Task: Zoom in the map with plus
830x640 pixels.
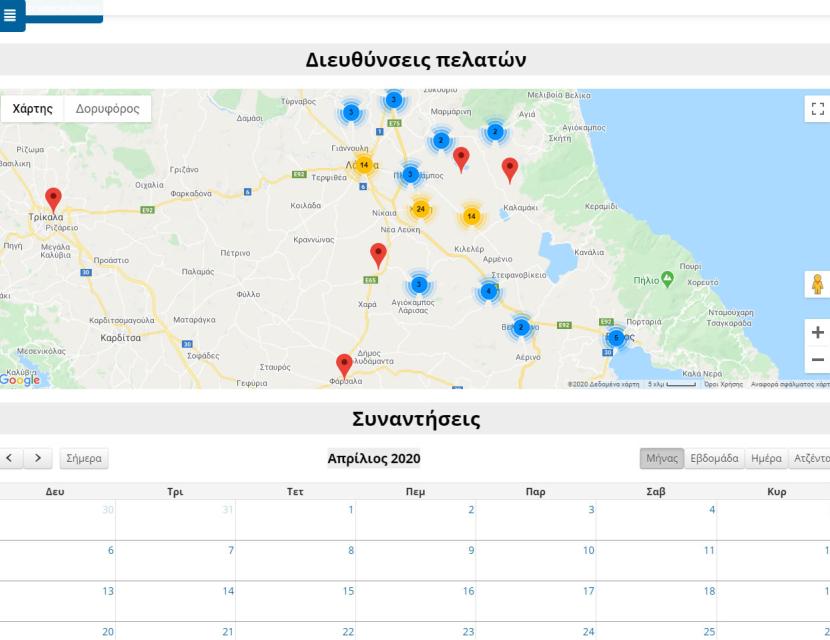Action: coord(817,332)
